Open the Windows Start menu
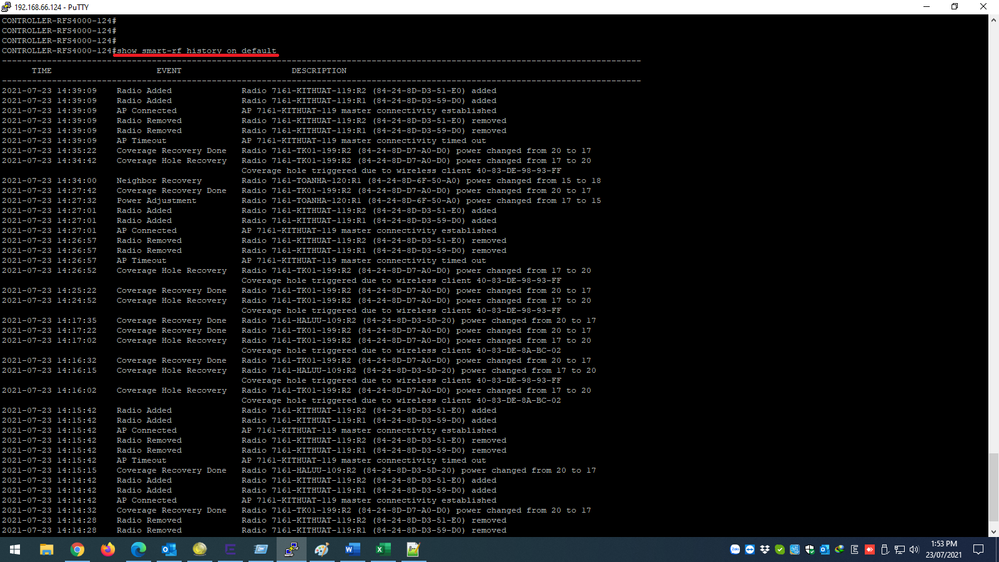The image size is (999, 562). point(15,549)
